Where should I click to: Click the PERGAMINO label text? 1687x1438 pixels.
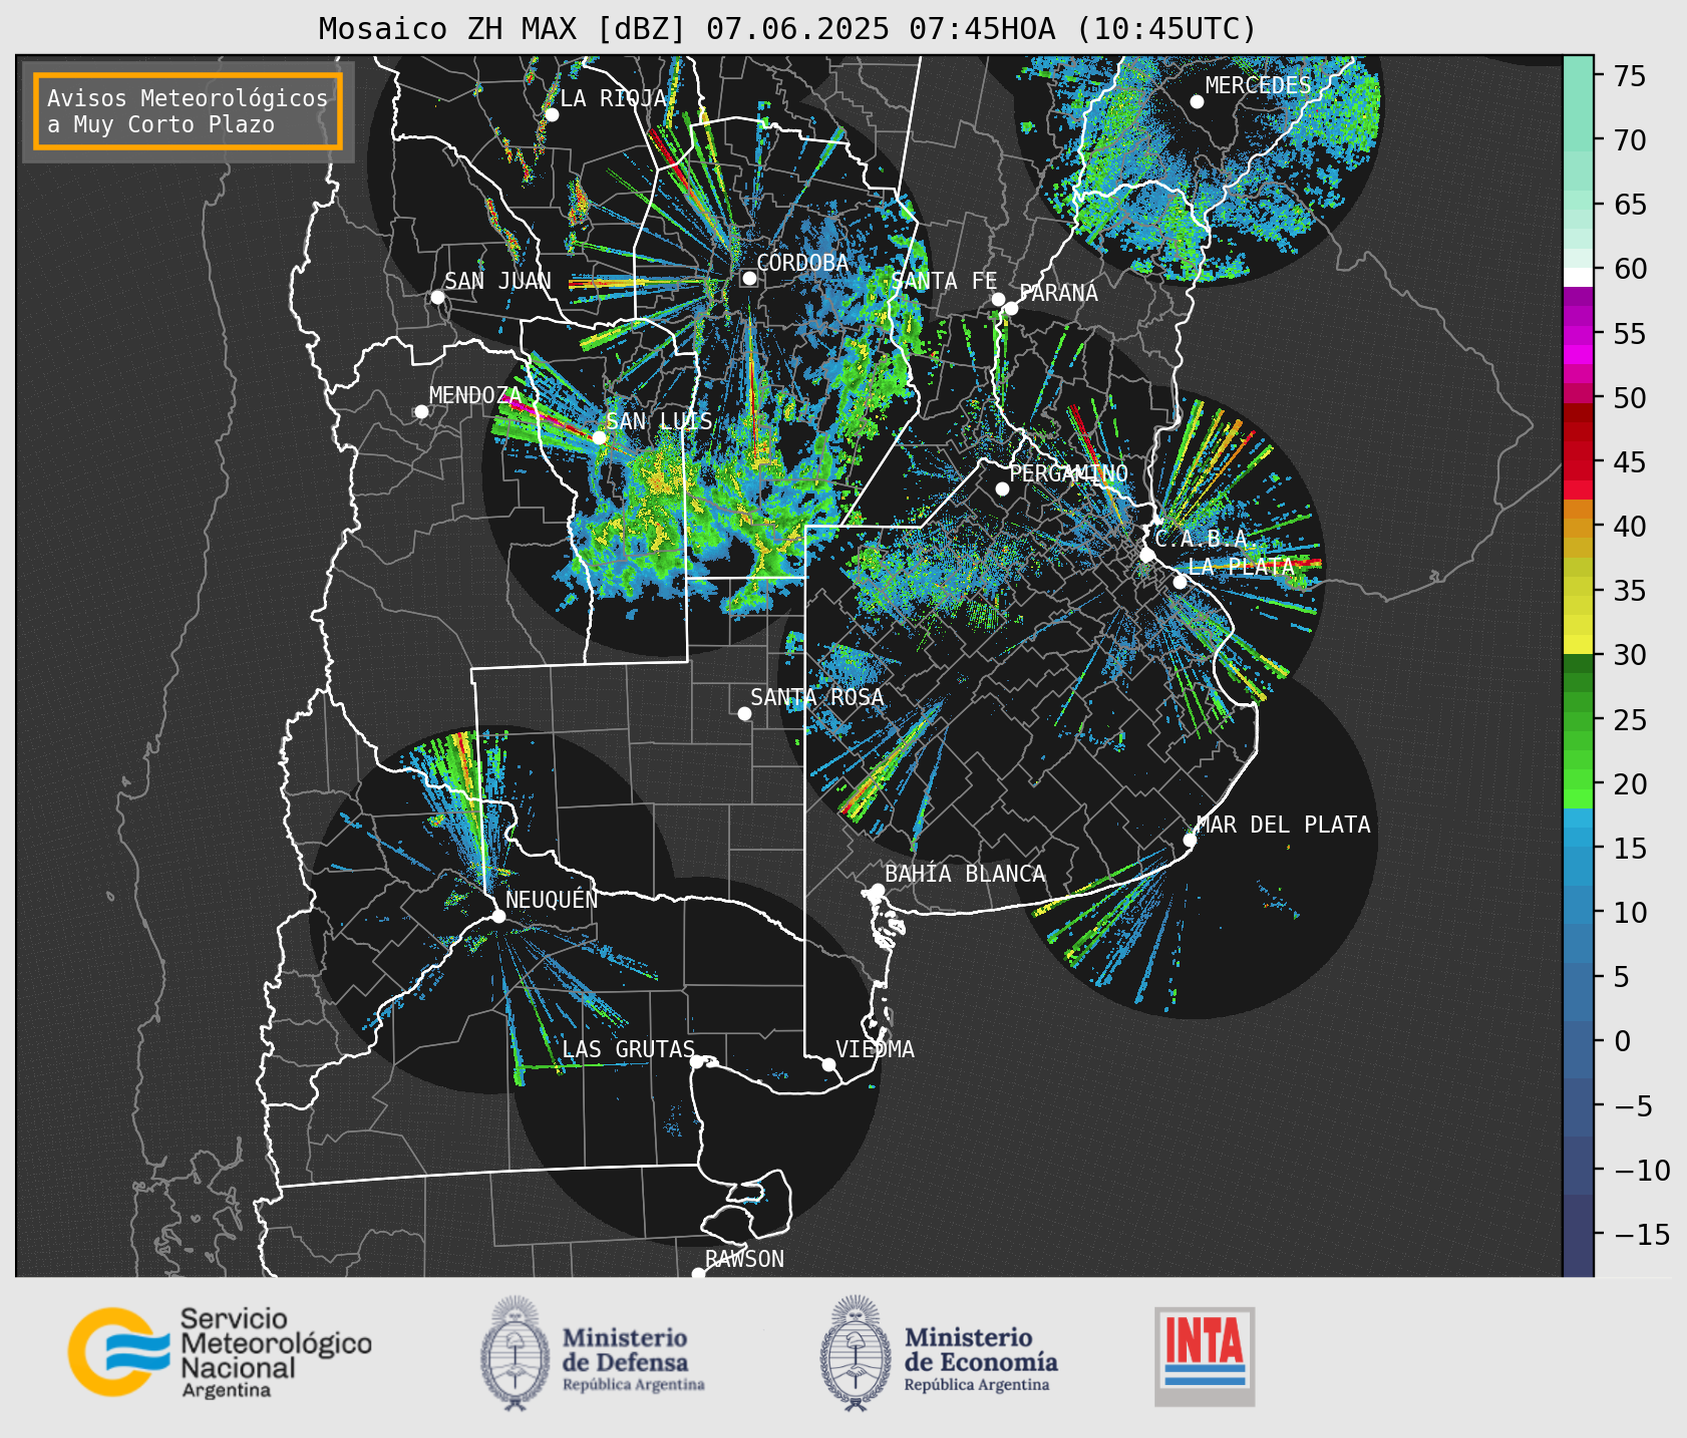(1069, 473)
